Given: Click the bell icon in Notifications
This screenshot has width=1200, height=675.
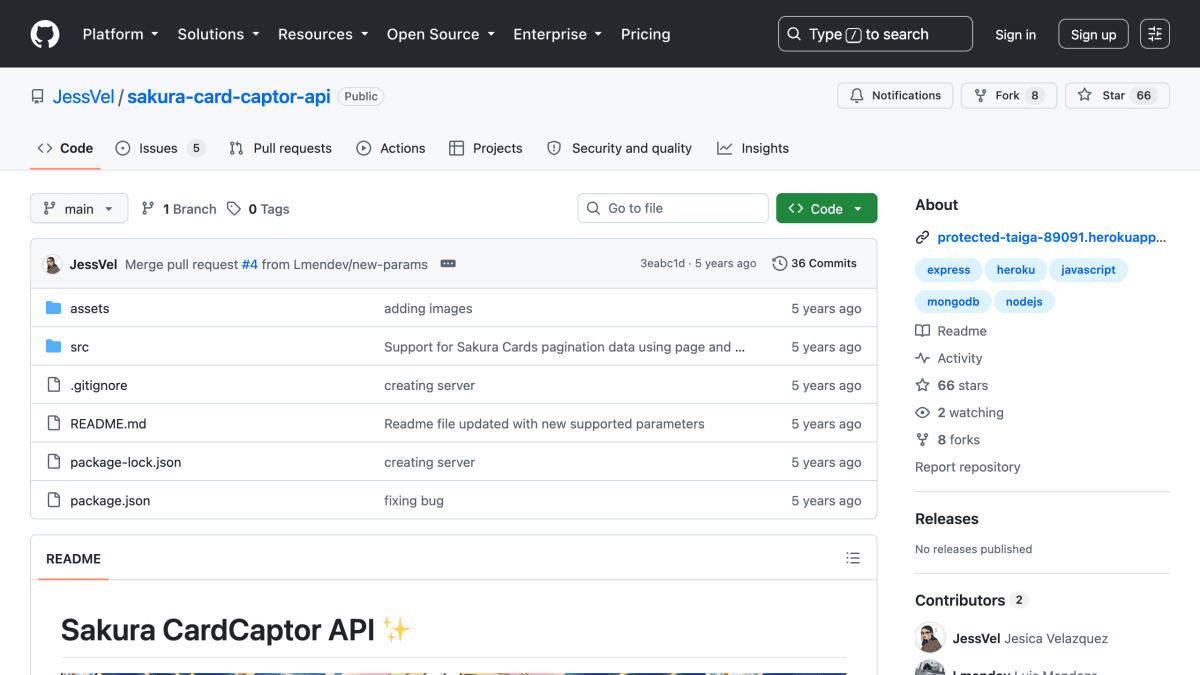Looking at the screenshot, I should 856,96.
